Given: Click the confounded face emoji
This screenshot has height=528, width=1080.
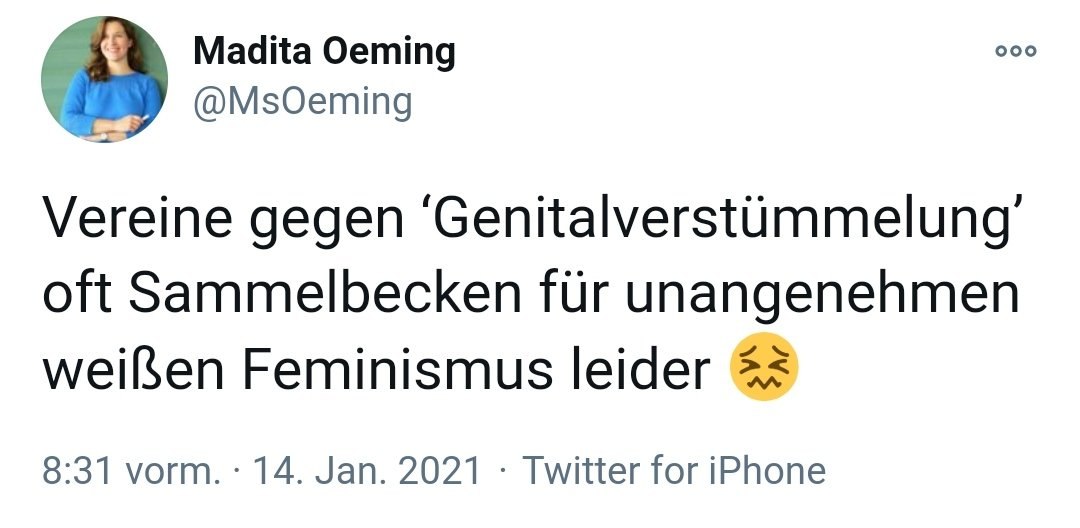Looking at the screenshot, I should 766,370.
